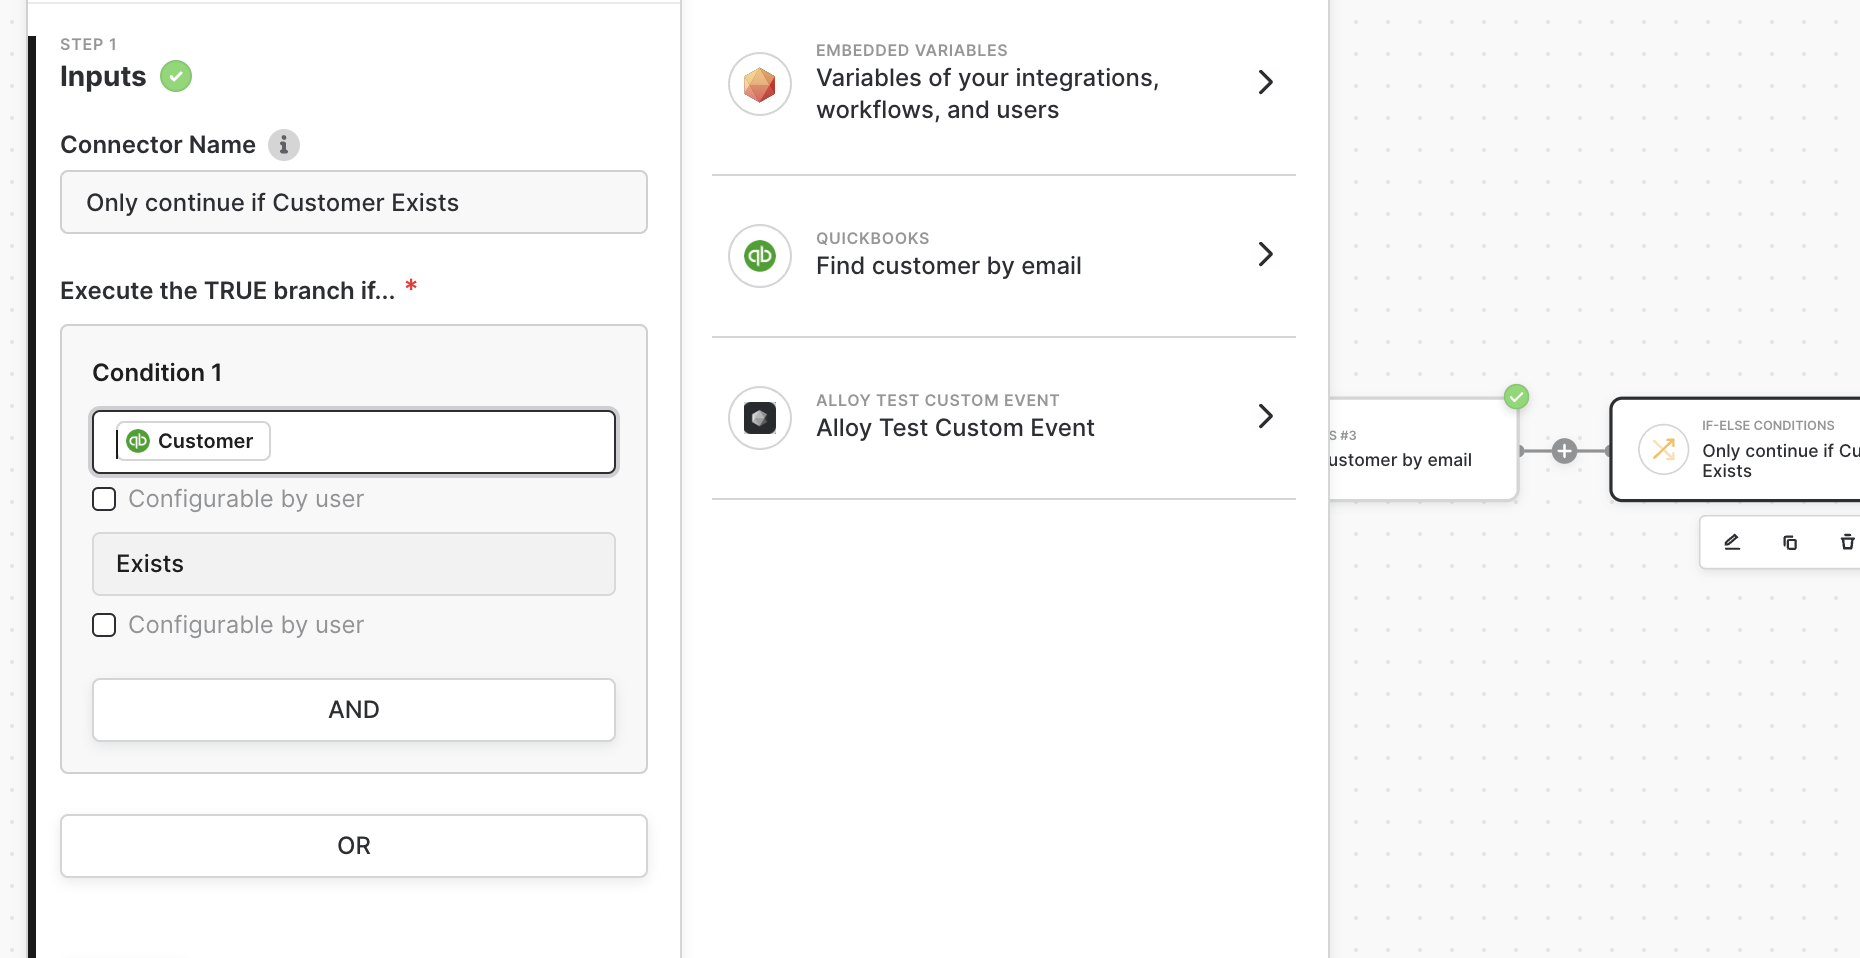Viewport: 1860px width, 958px height.
Task: Expand Alloy Test Custom Event chevron
Action: pyautogui.click(x=1265, y=416)
